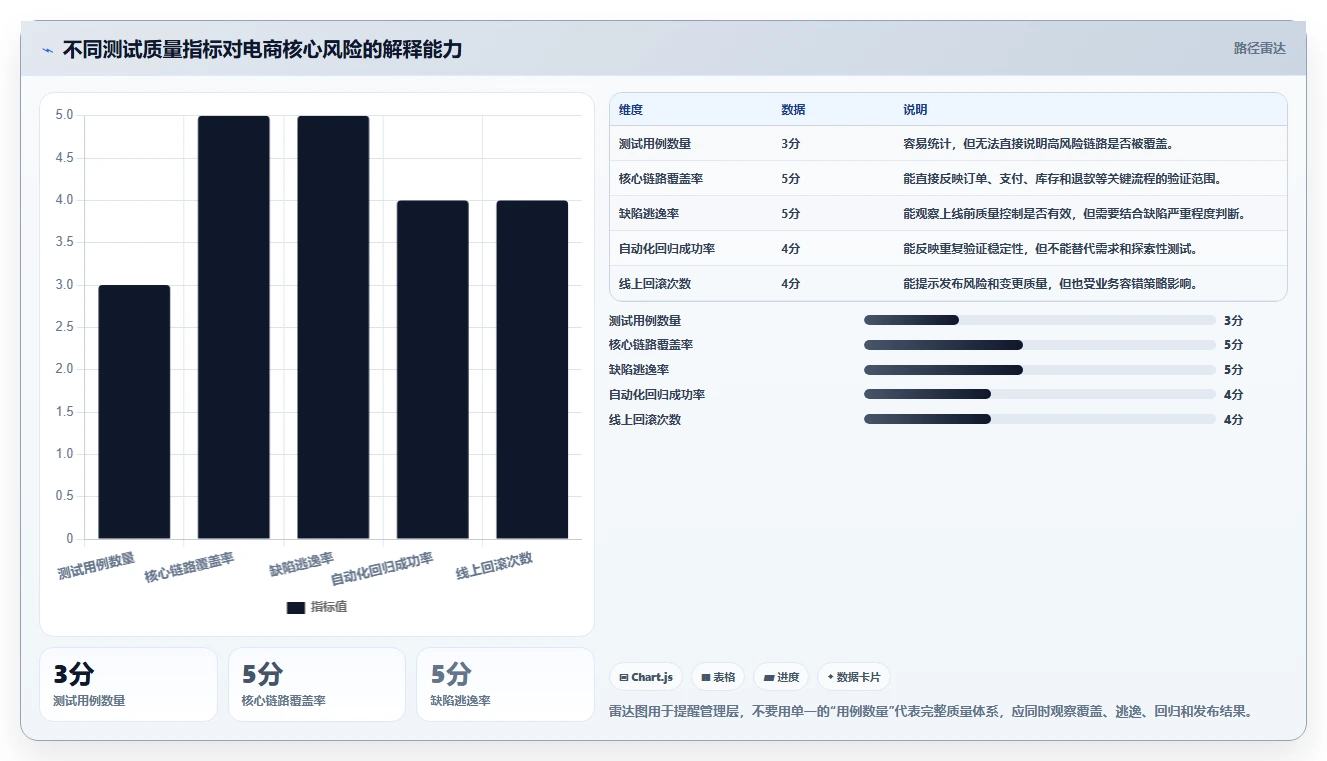Click the 说明 table column header
This screenshot has height=761, width=1327.
(x=915, y=110)
